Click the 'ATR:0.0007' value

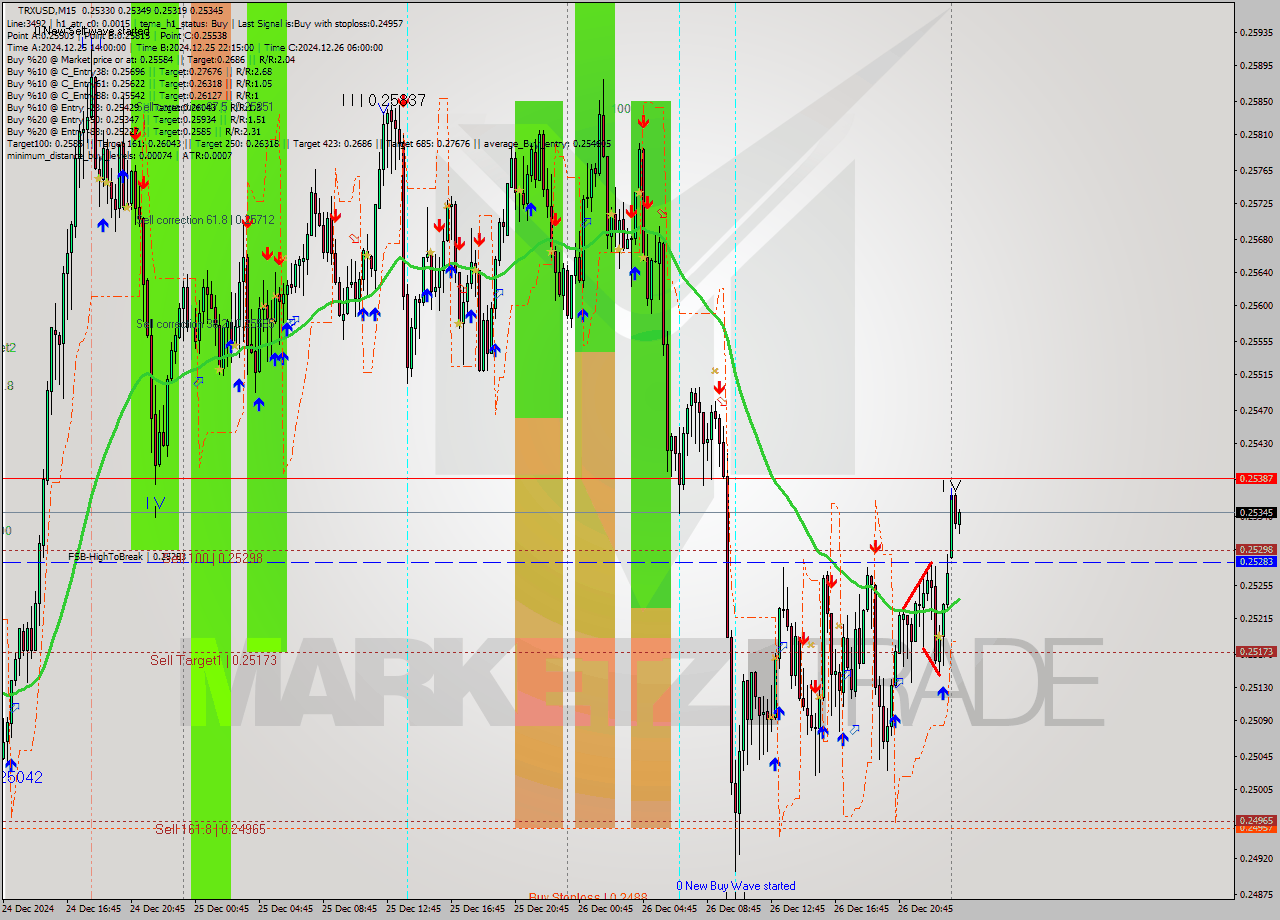click(206, 155)
